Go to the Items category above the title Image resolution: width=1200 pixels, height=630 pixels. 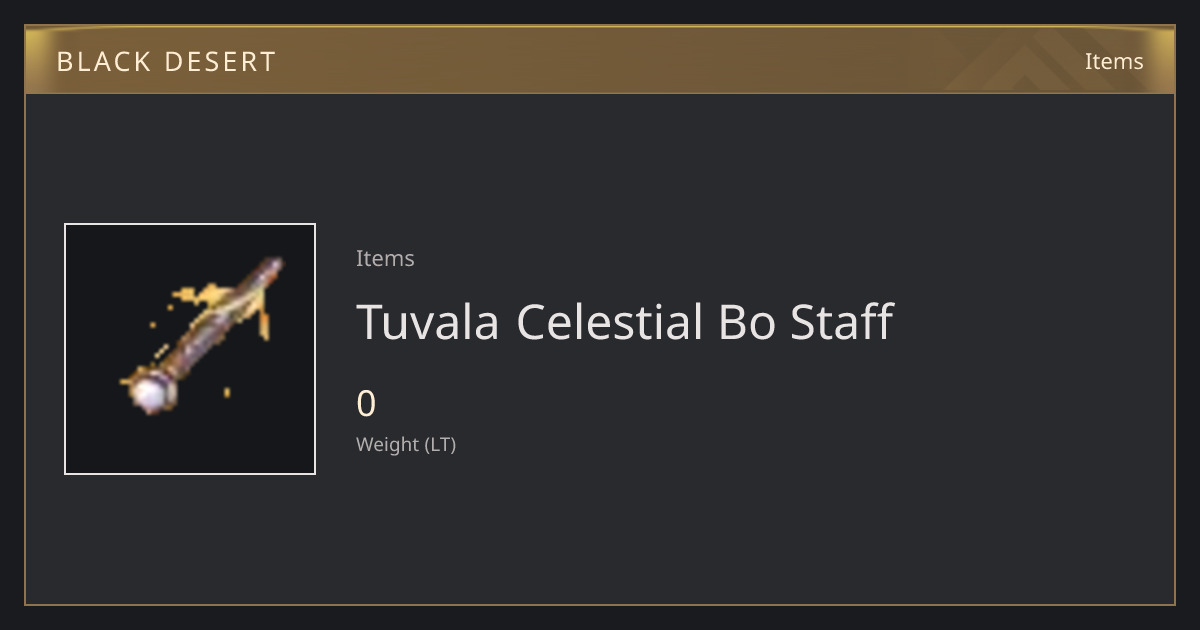(x=385, y=258)
